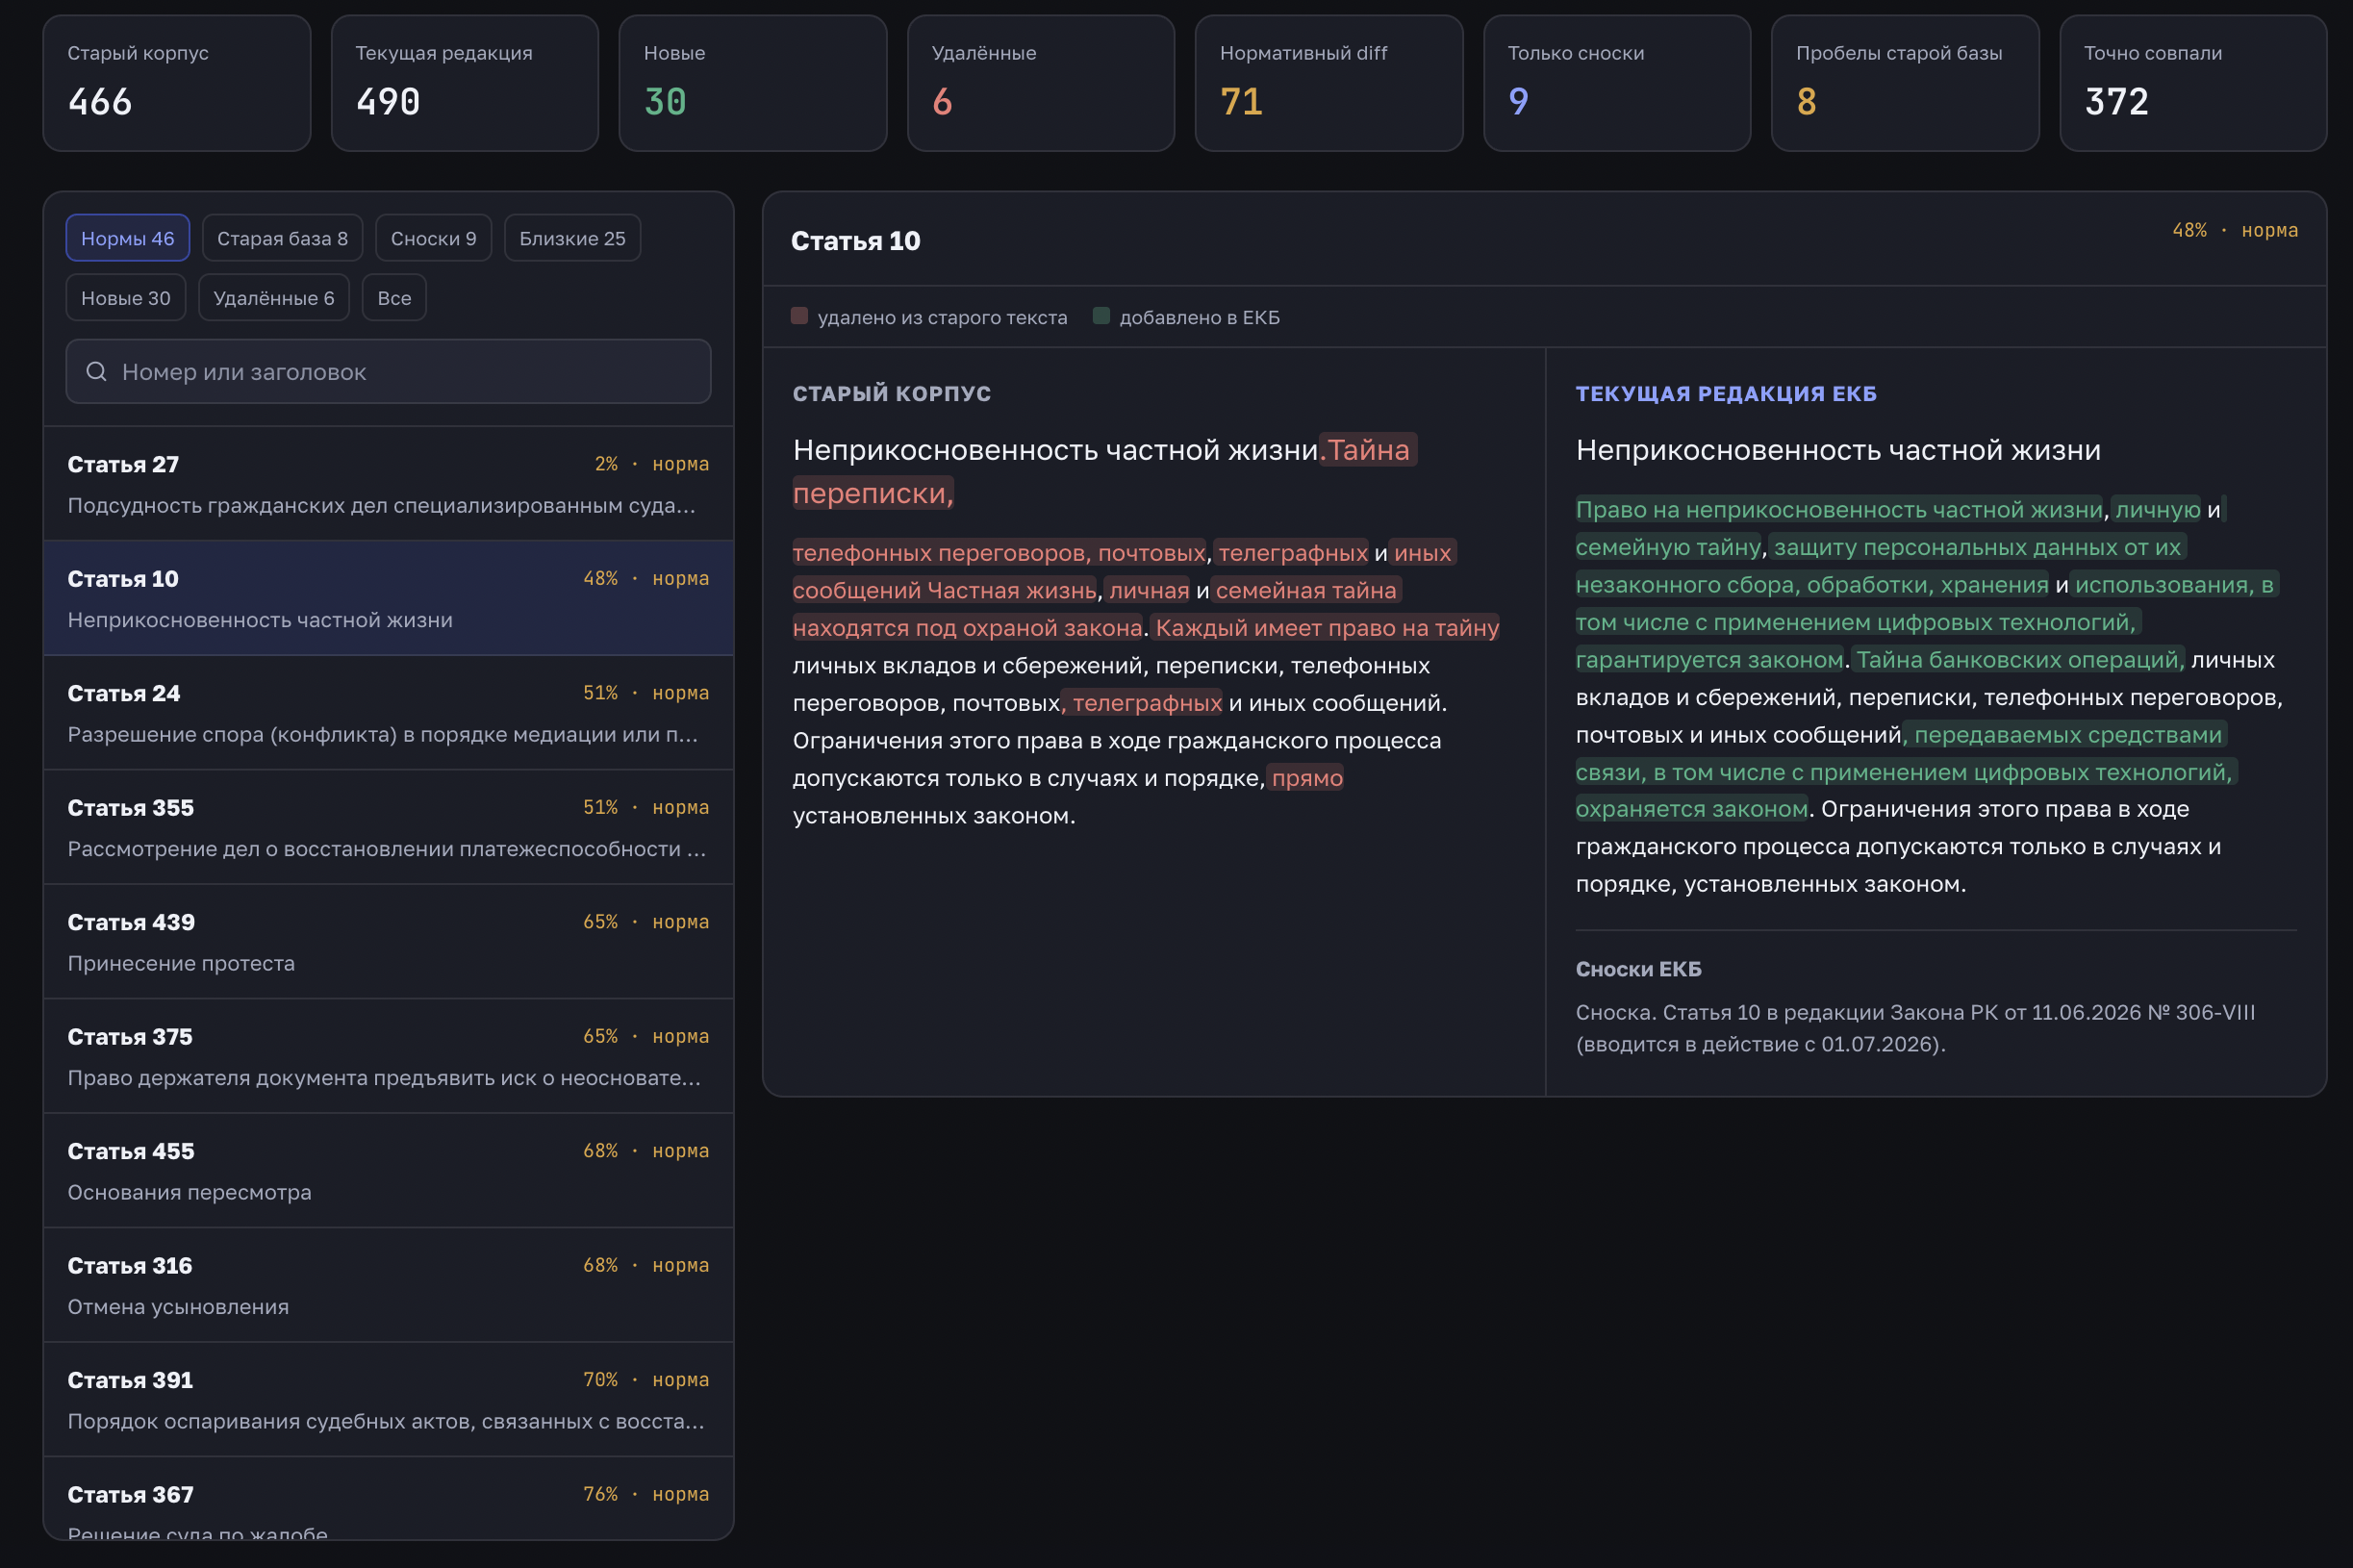The height and width of the screenshot is (1568, 2353).
Task: Select Статья 455 'Основания пересмотра'
Action: 388,1171
